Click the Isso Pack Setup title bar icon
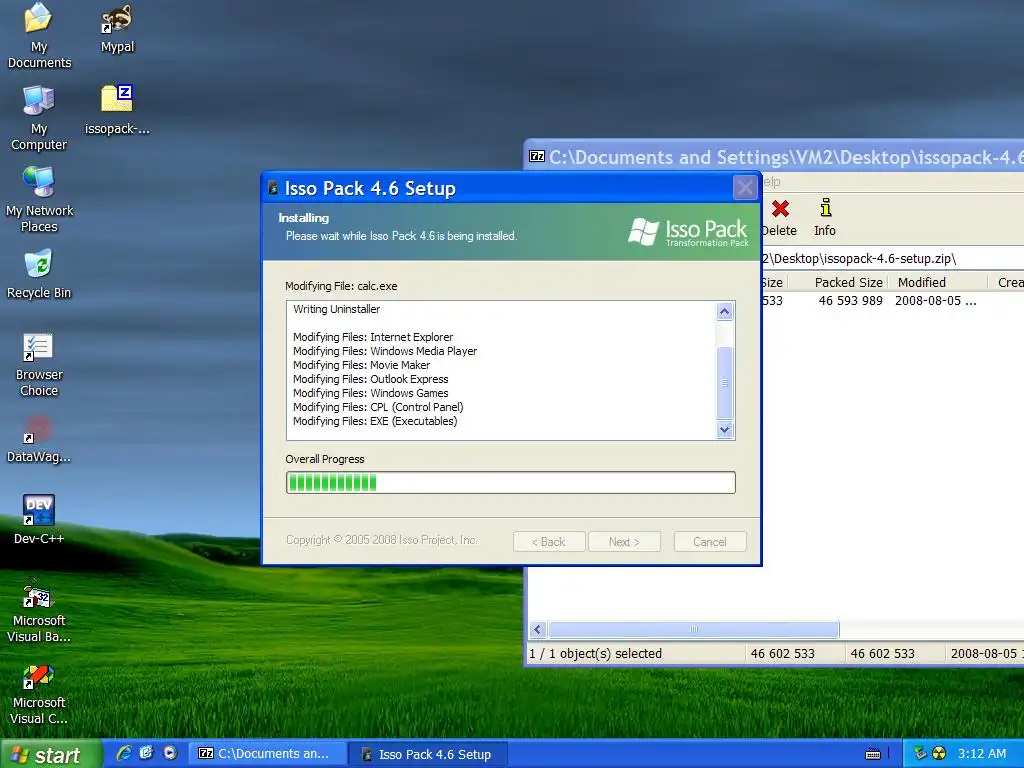The height and width of the screenshot is (768, 1024). (x=273, y=189)
